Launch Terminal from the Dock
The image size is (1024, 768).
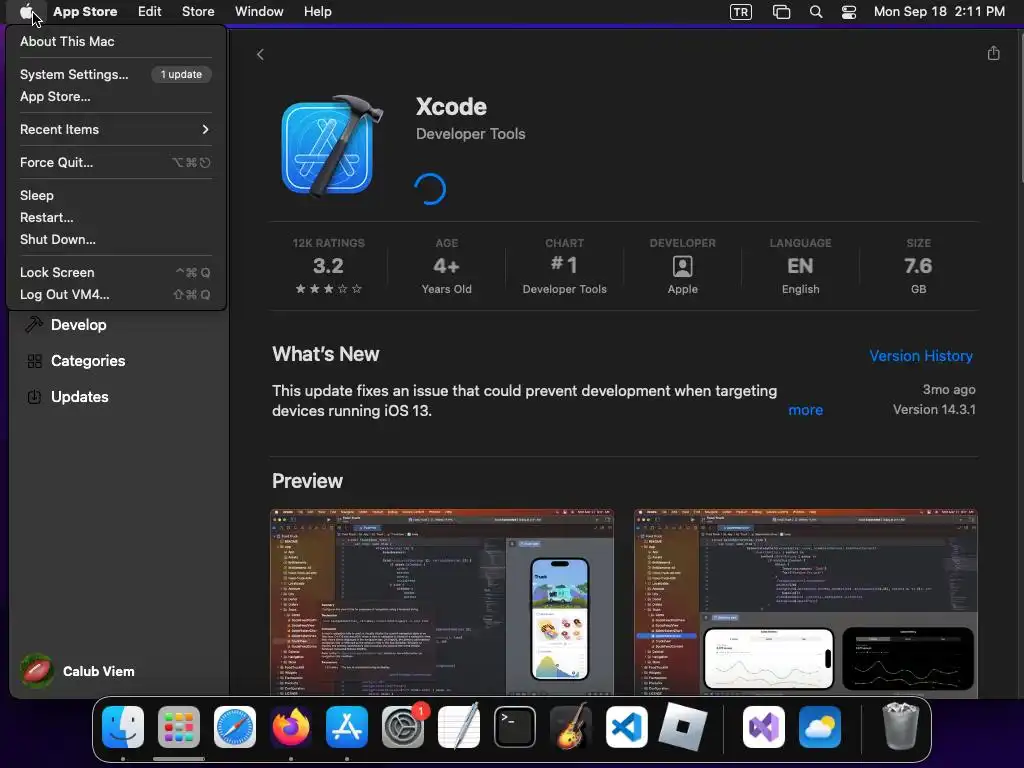point(515,727)
